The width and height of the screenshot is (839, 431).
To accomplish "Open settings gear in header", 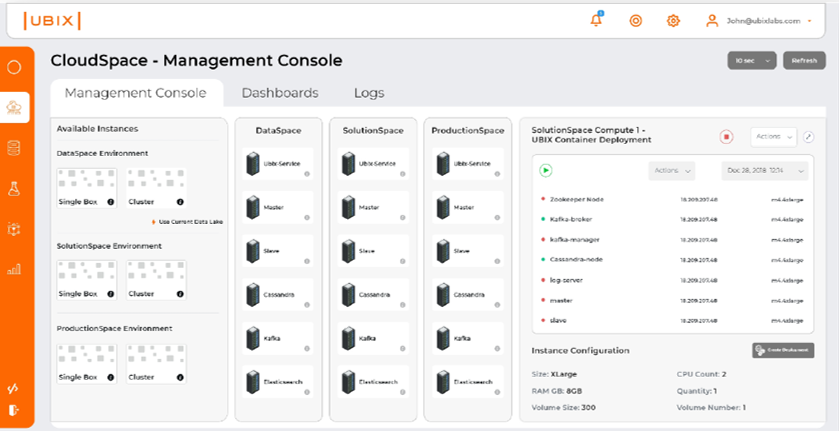I will (x=673, y=21).
